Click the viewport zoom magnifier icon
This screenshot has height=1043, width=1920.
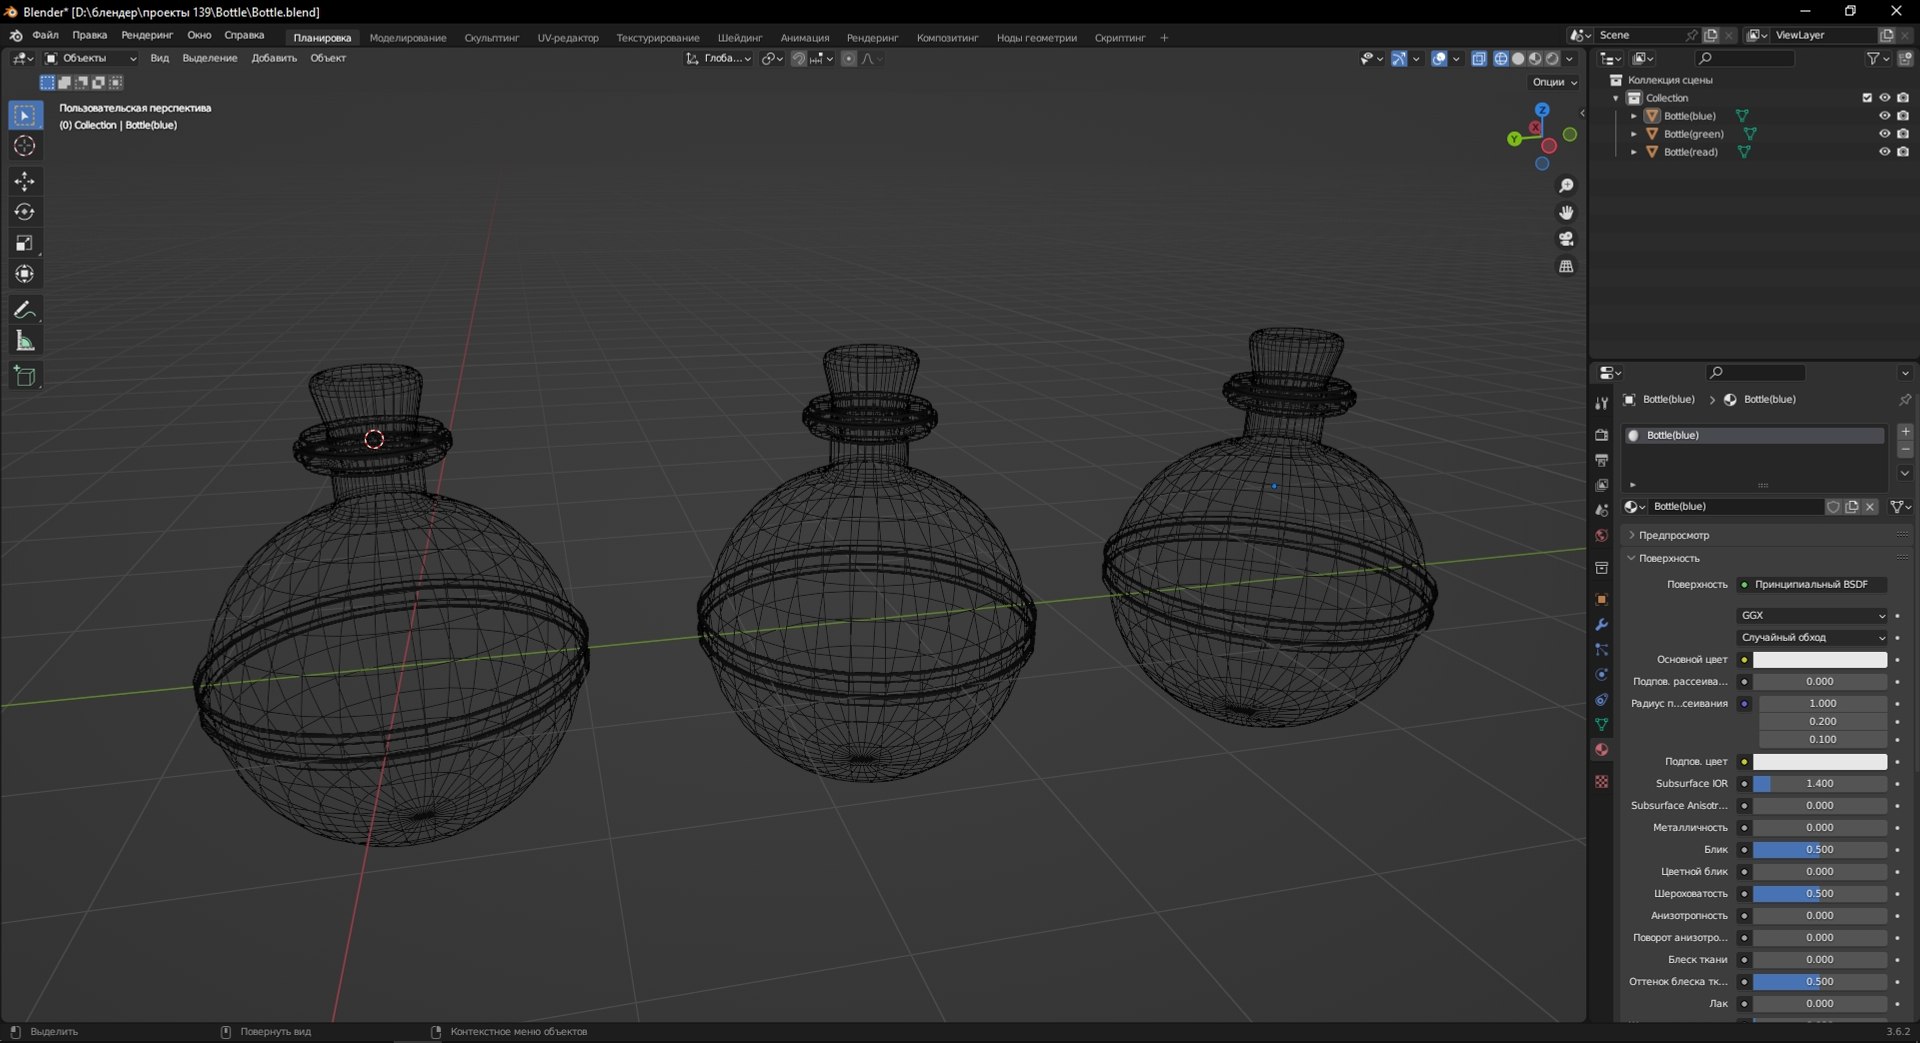click(x=1566, y=186)
